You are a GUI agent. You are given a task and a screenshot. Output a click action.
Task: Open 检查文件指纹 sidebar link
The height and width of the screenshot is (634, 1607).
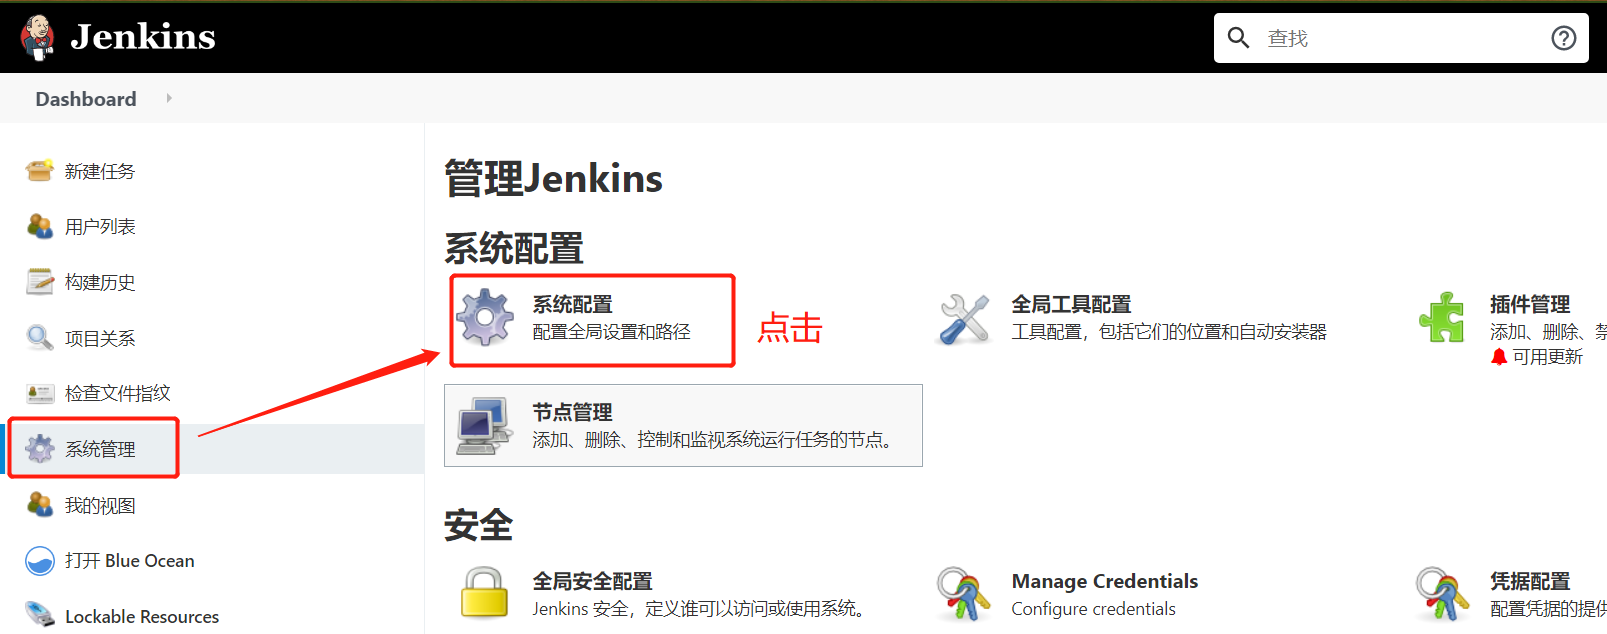[x=118, y=393]
